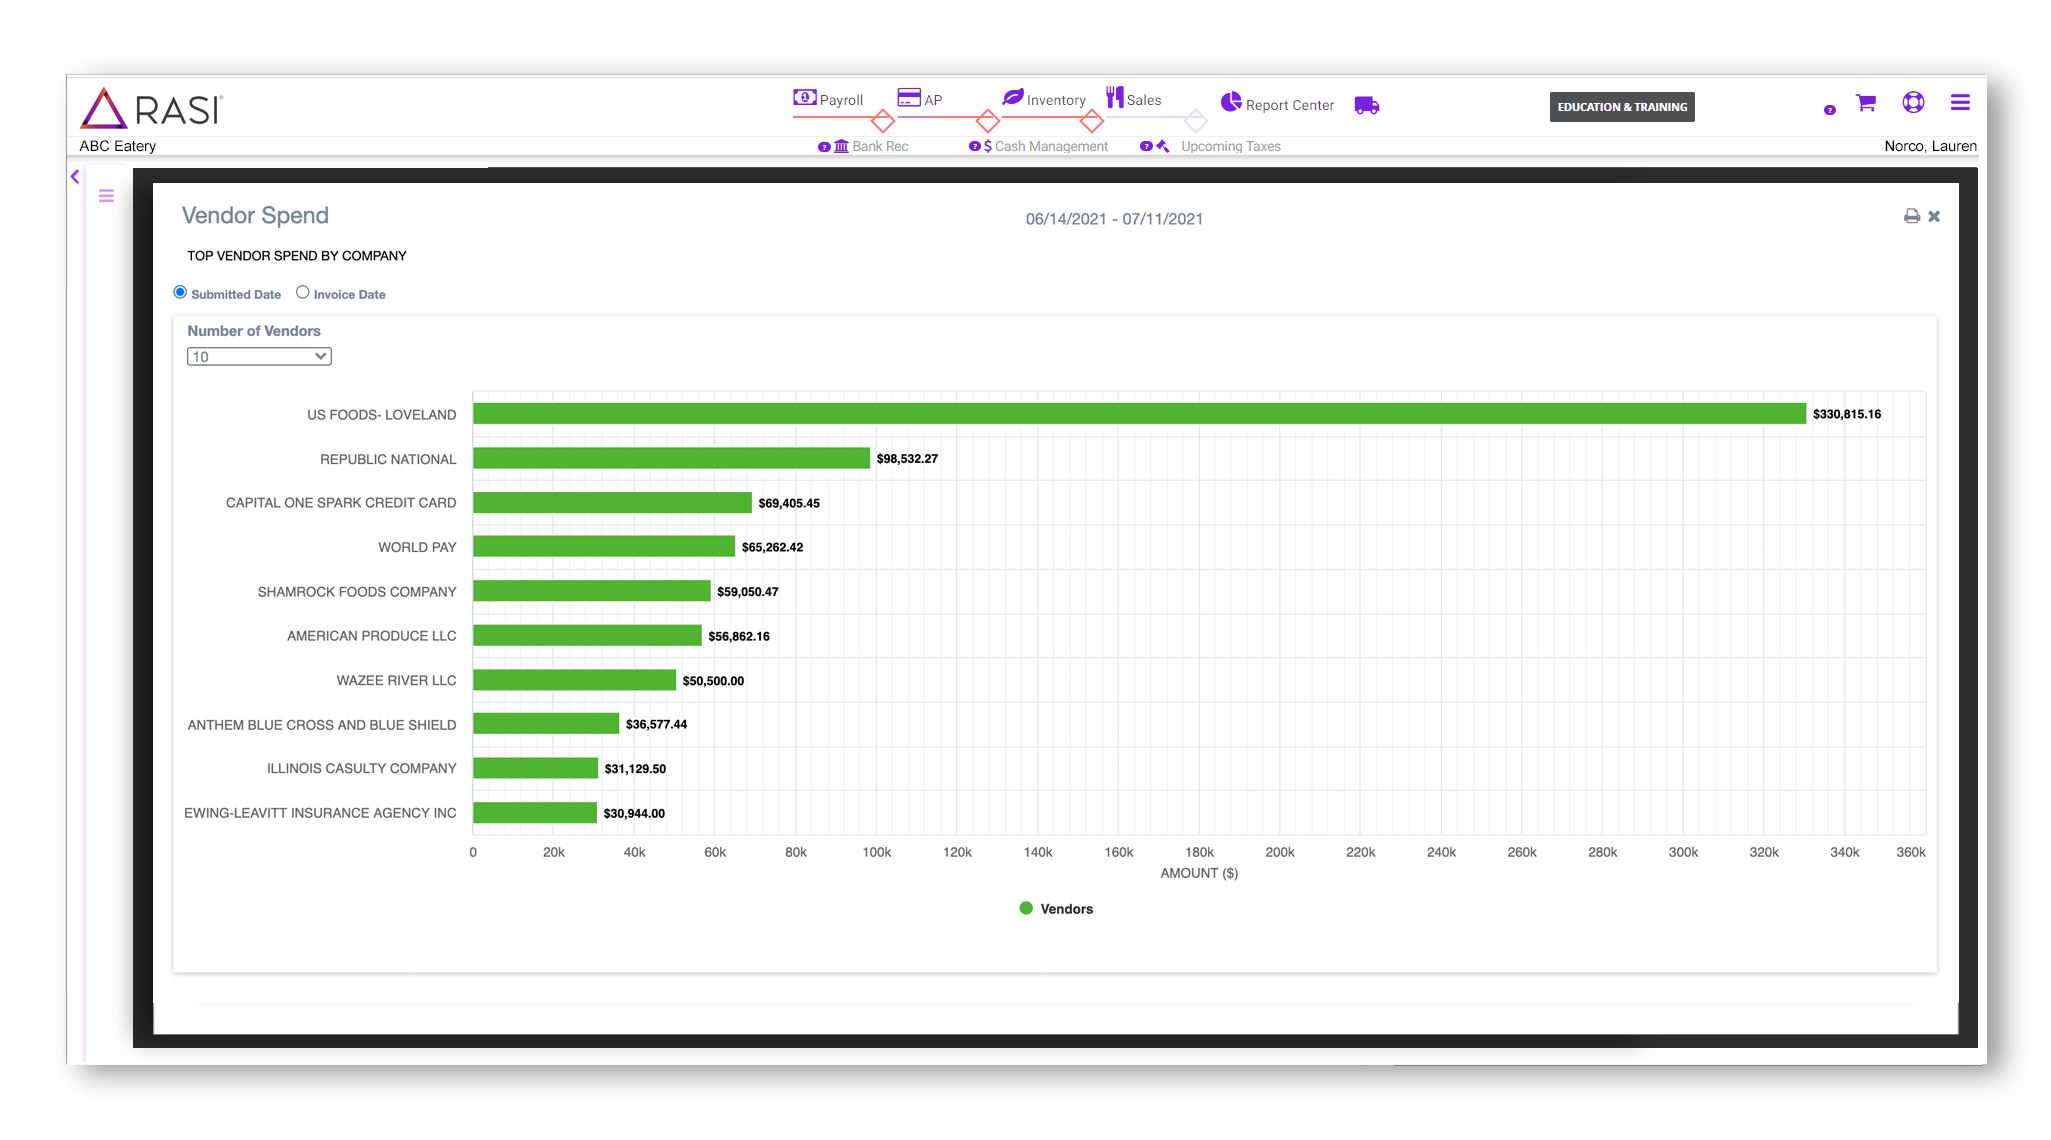The width and height of the screenshot is (2051, 1140).
Task: Toggle the Vendors legend series
Action: 1056,908
